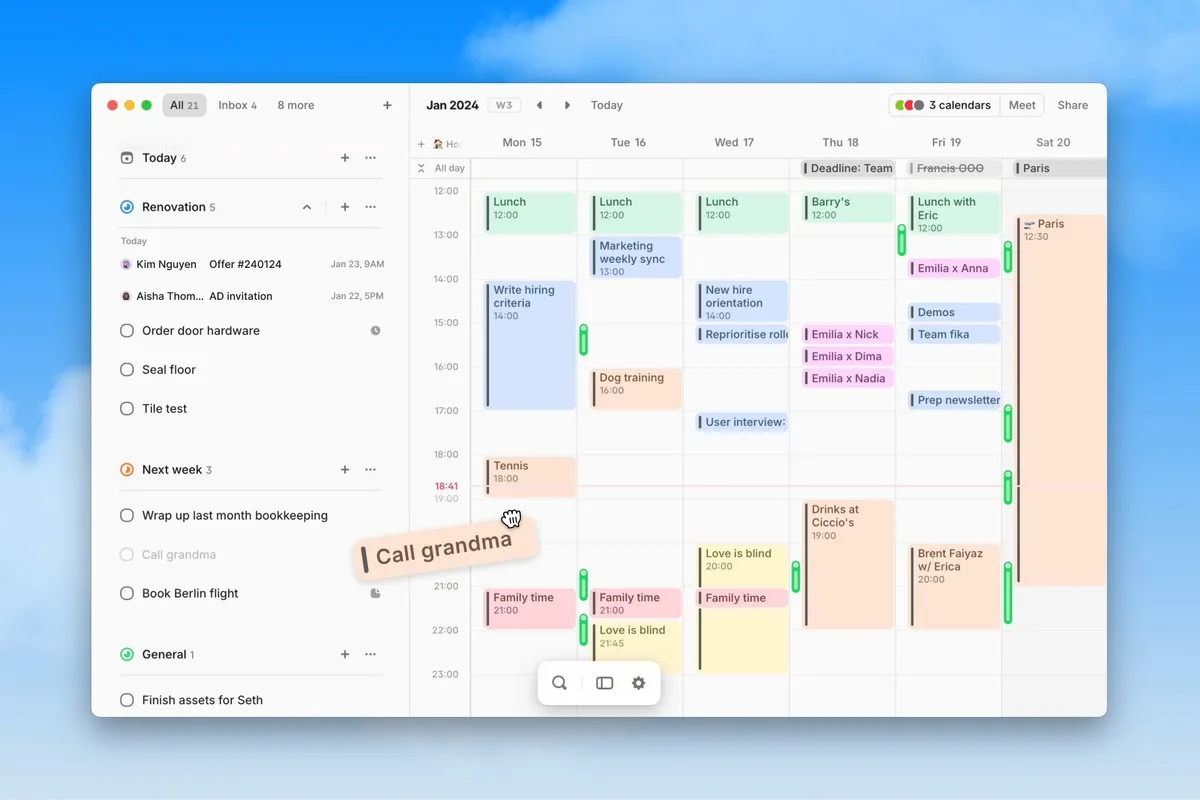
Task: Open the 8 more tab
Action: pyautogui.click(x=295, y=105)
